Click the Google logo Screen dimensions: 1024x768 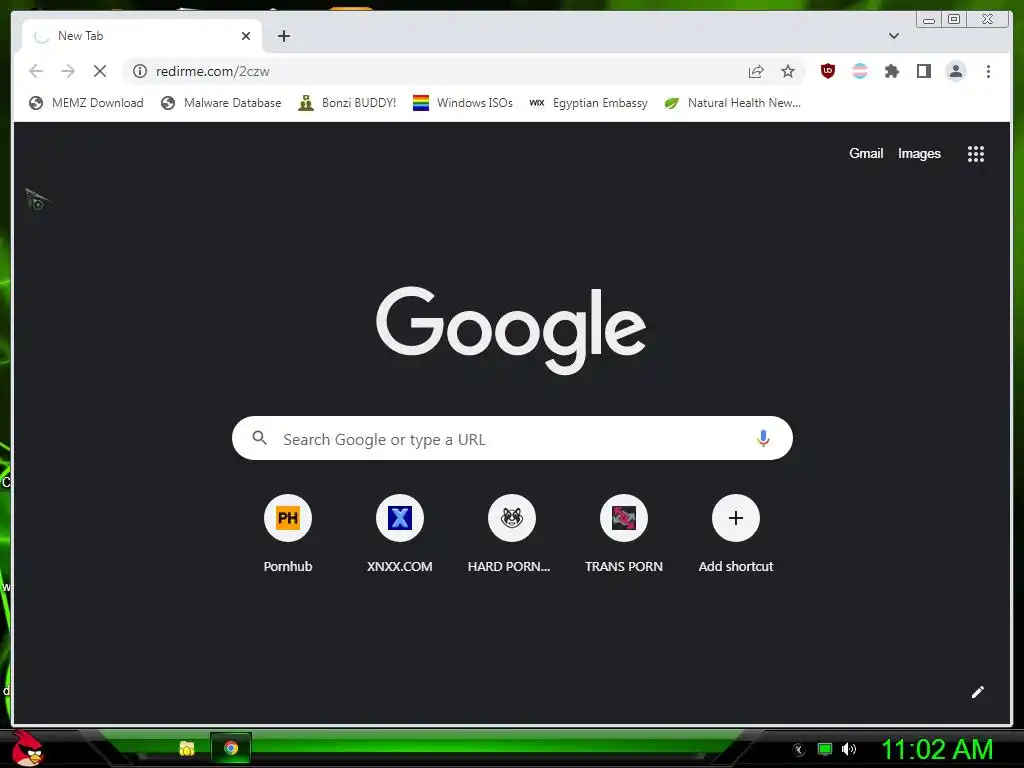pyautogui.click(x=511, y=329)
